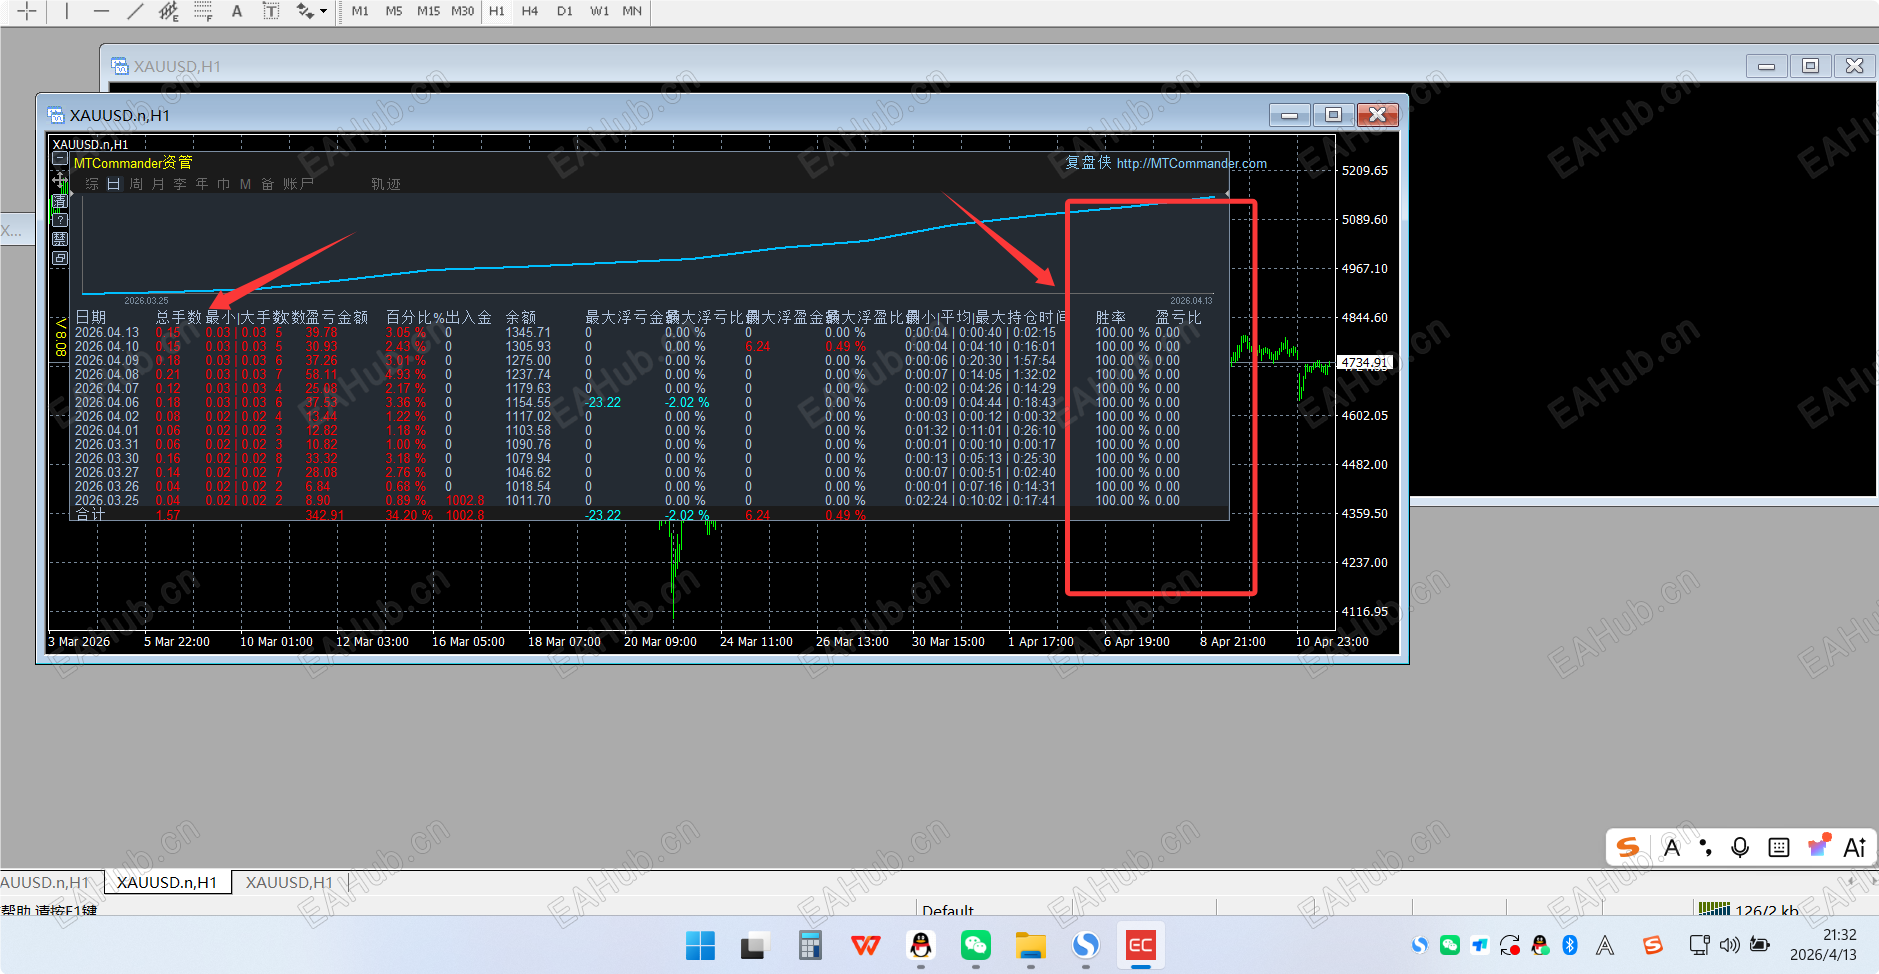This screenshot has height=974, width=1879.
Task: Click the 清 clear icon on panel sidebar
Action: point(60,202)
